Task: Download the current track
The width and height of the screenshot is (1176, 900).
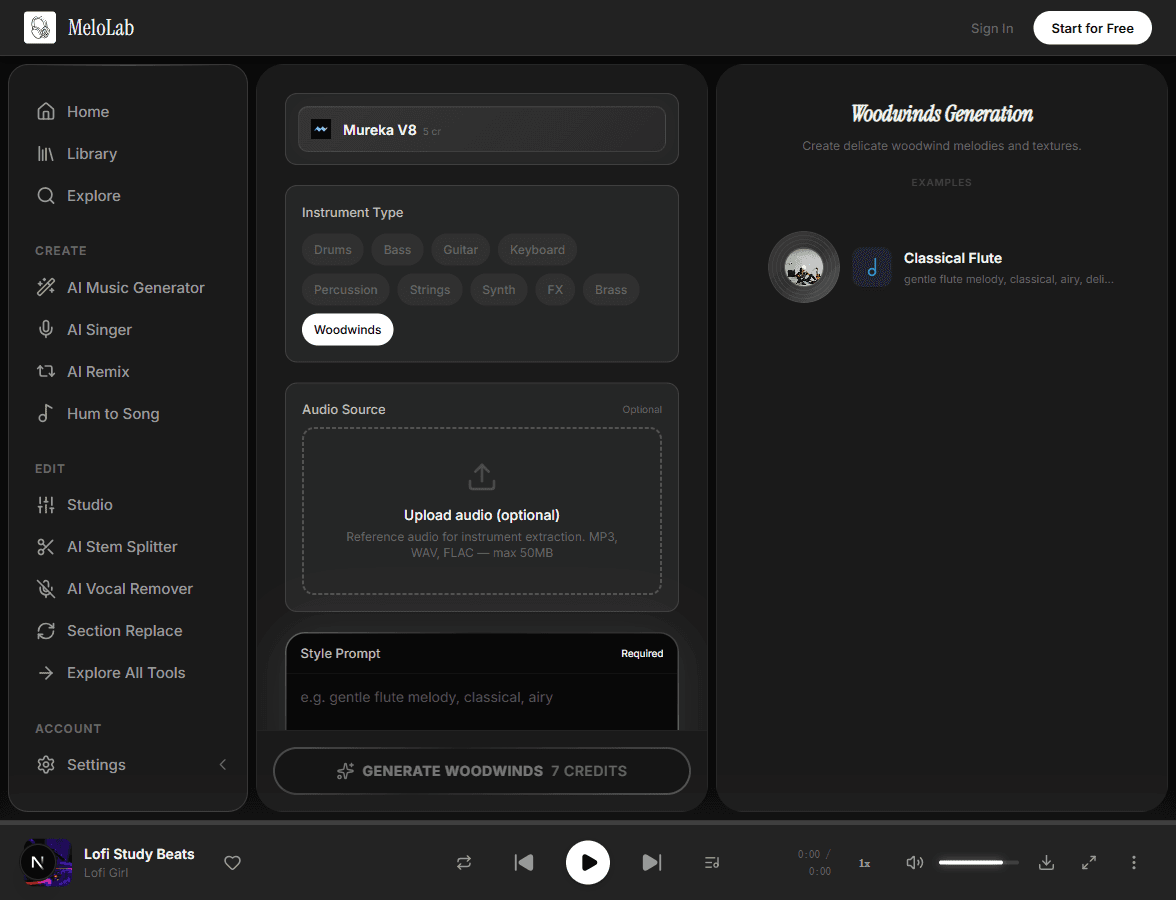Action: coord(1046,862)
